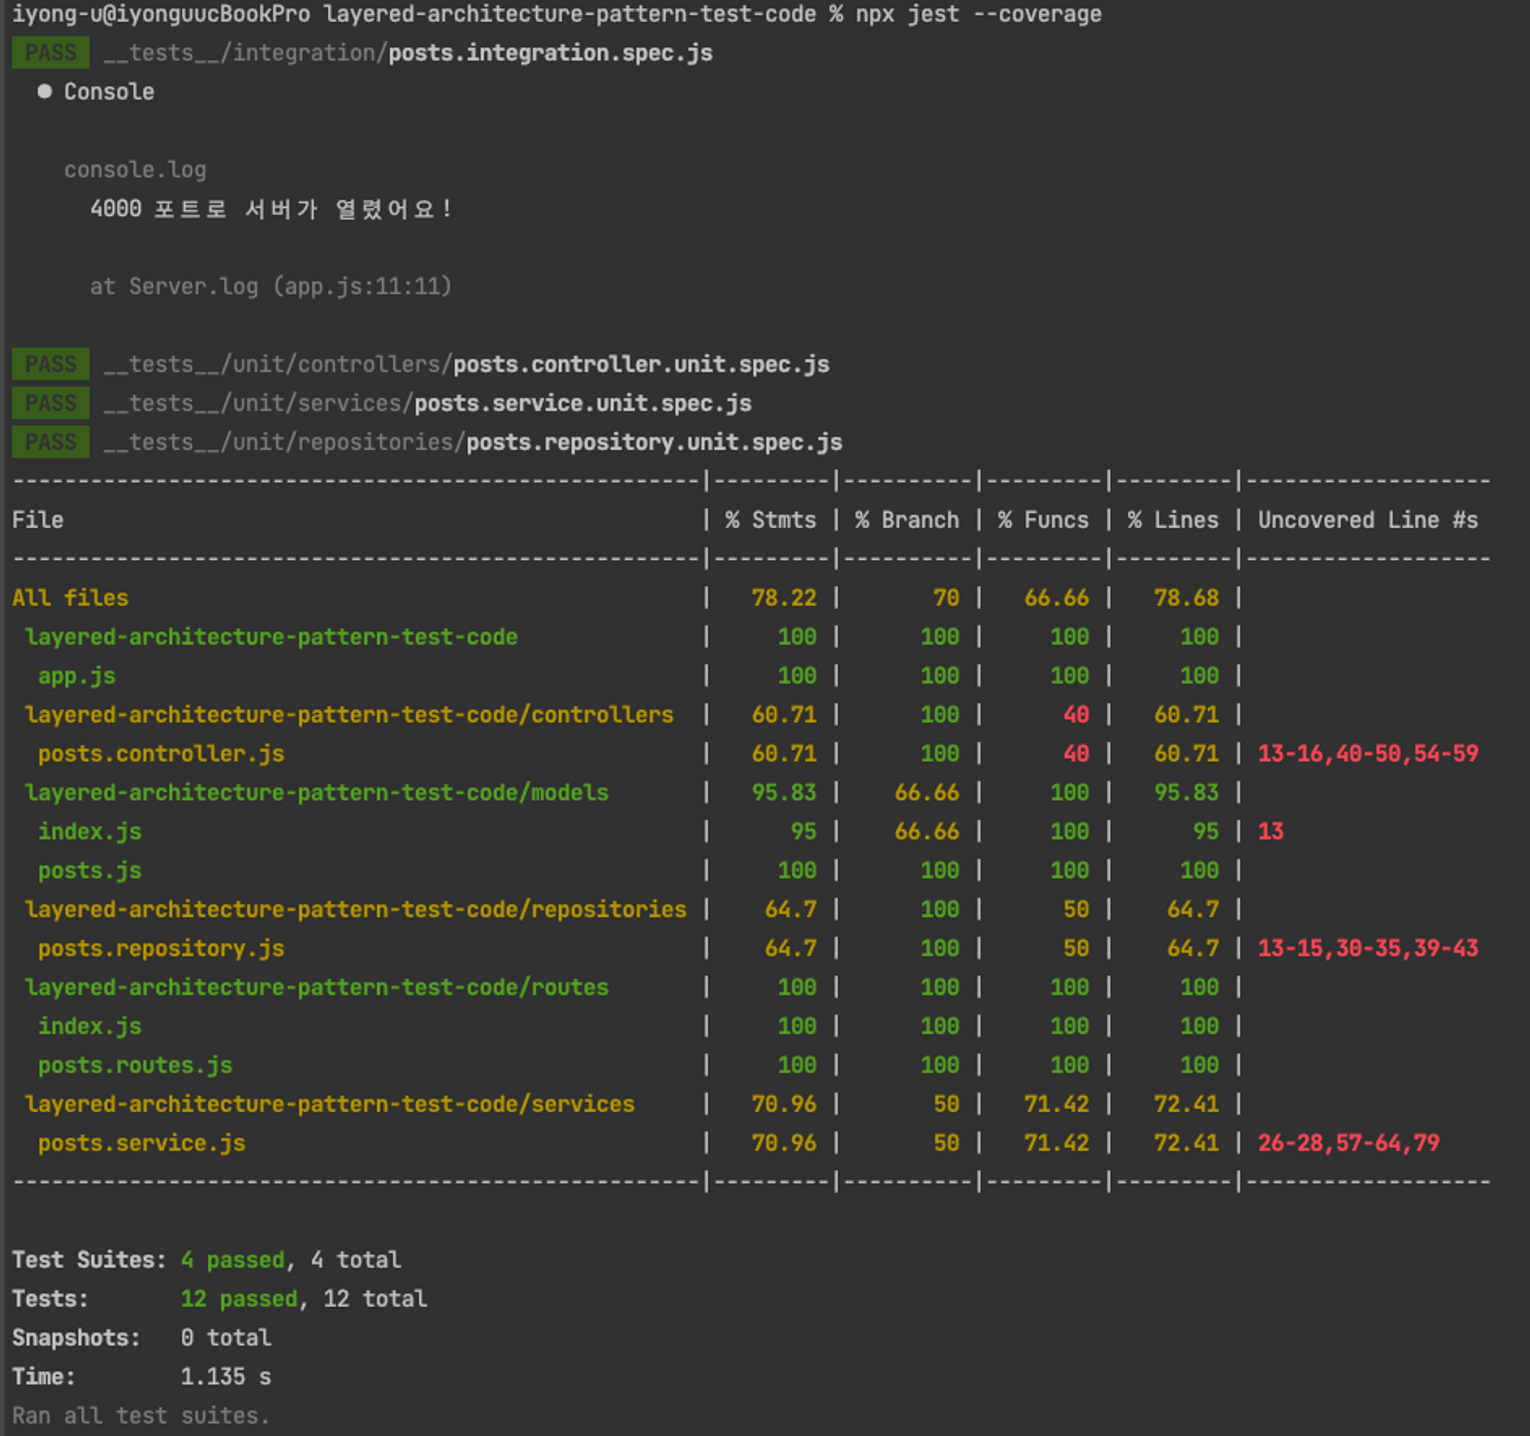
Task: Click the 12 passed tests count
Action: pos(239,1299)
